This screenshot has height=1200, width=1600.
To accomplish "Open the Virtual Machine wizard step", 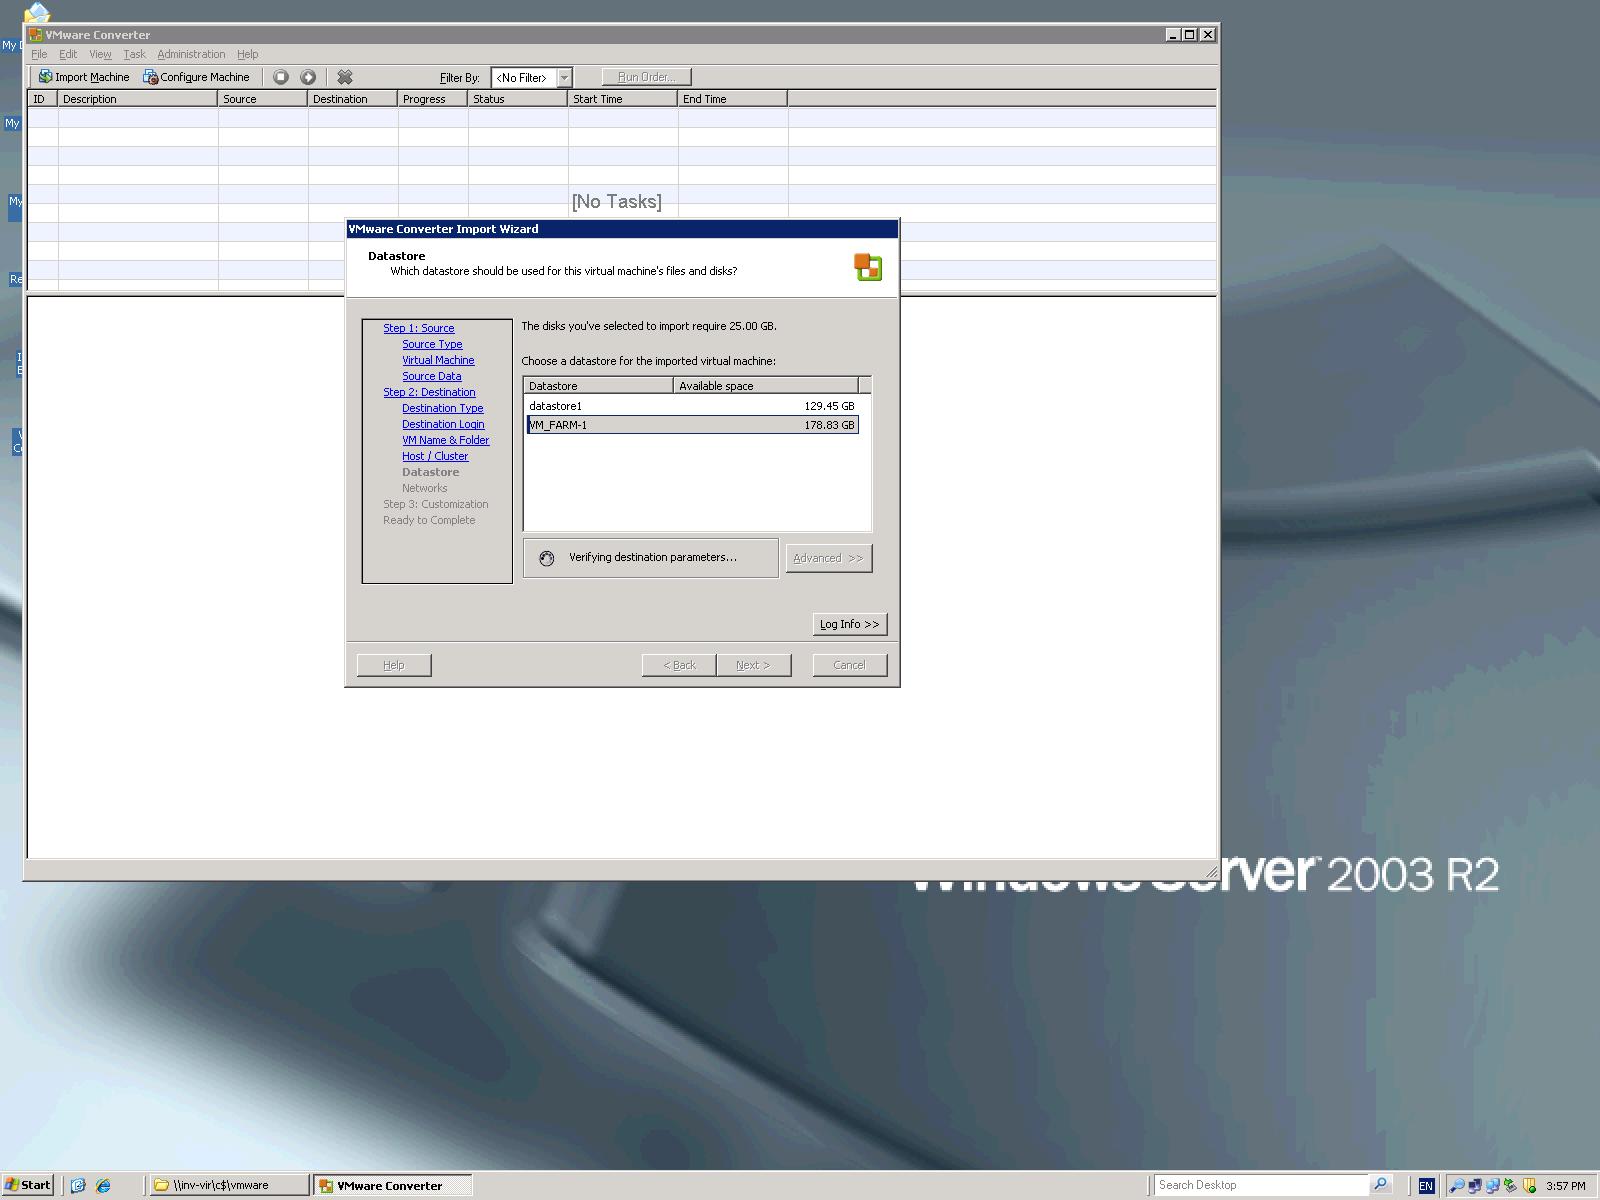I will click(438, 360).
